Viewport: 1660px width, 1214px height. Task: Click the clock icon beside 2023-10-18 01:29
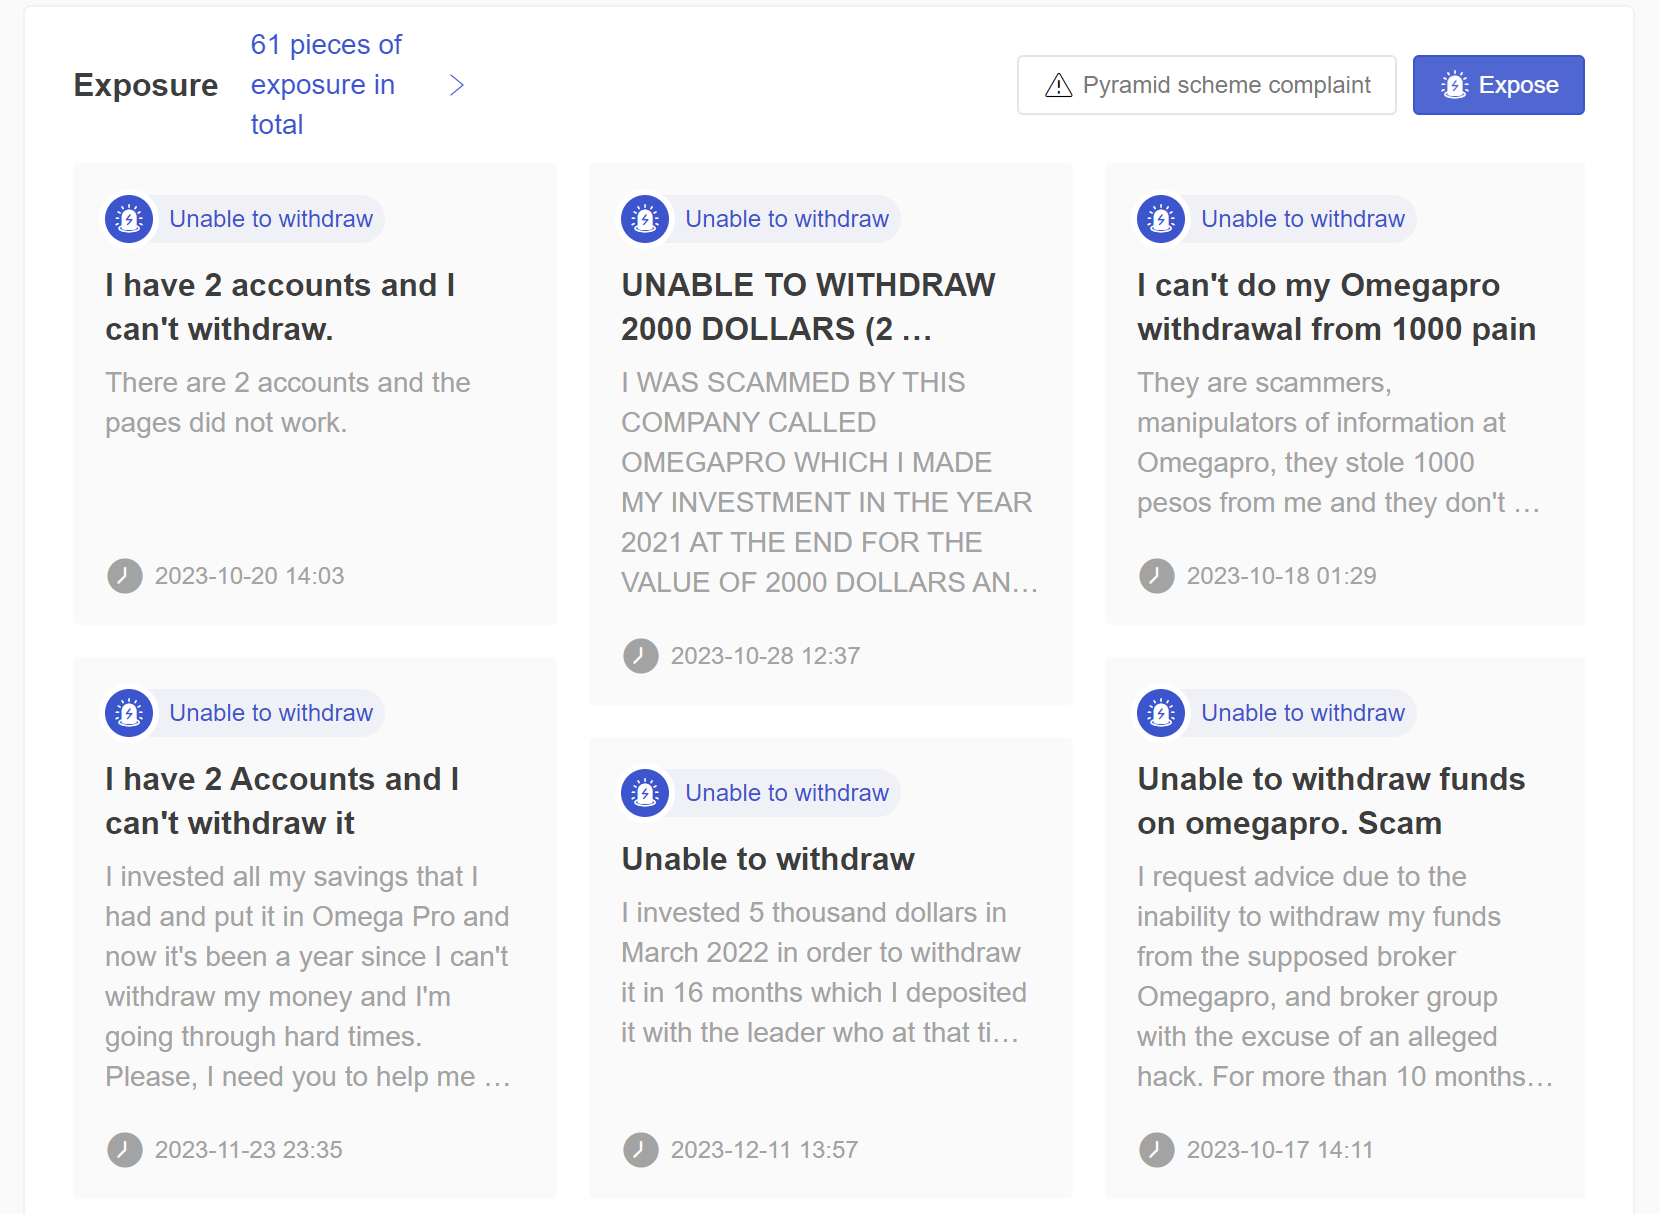coord(1157,576)
